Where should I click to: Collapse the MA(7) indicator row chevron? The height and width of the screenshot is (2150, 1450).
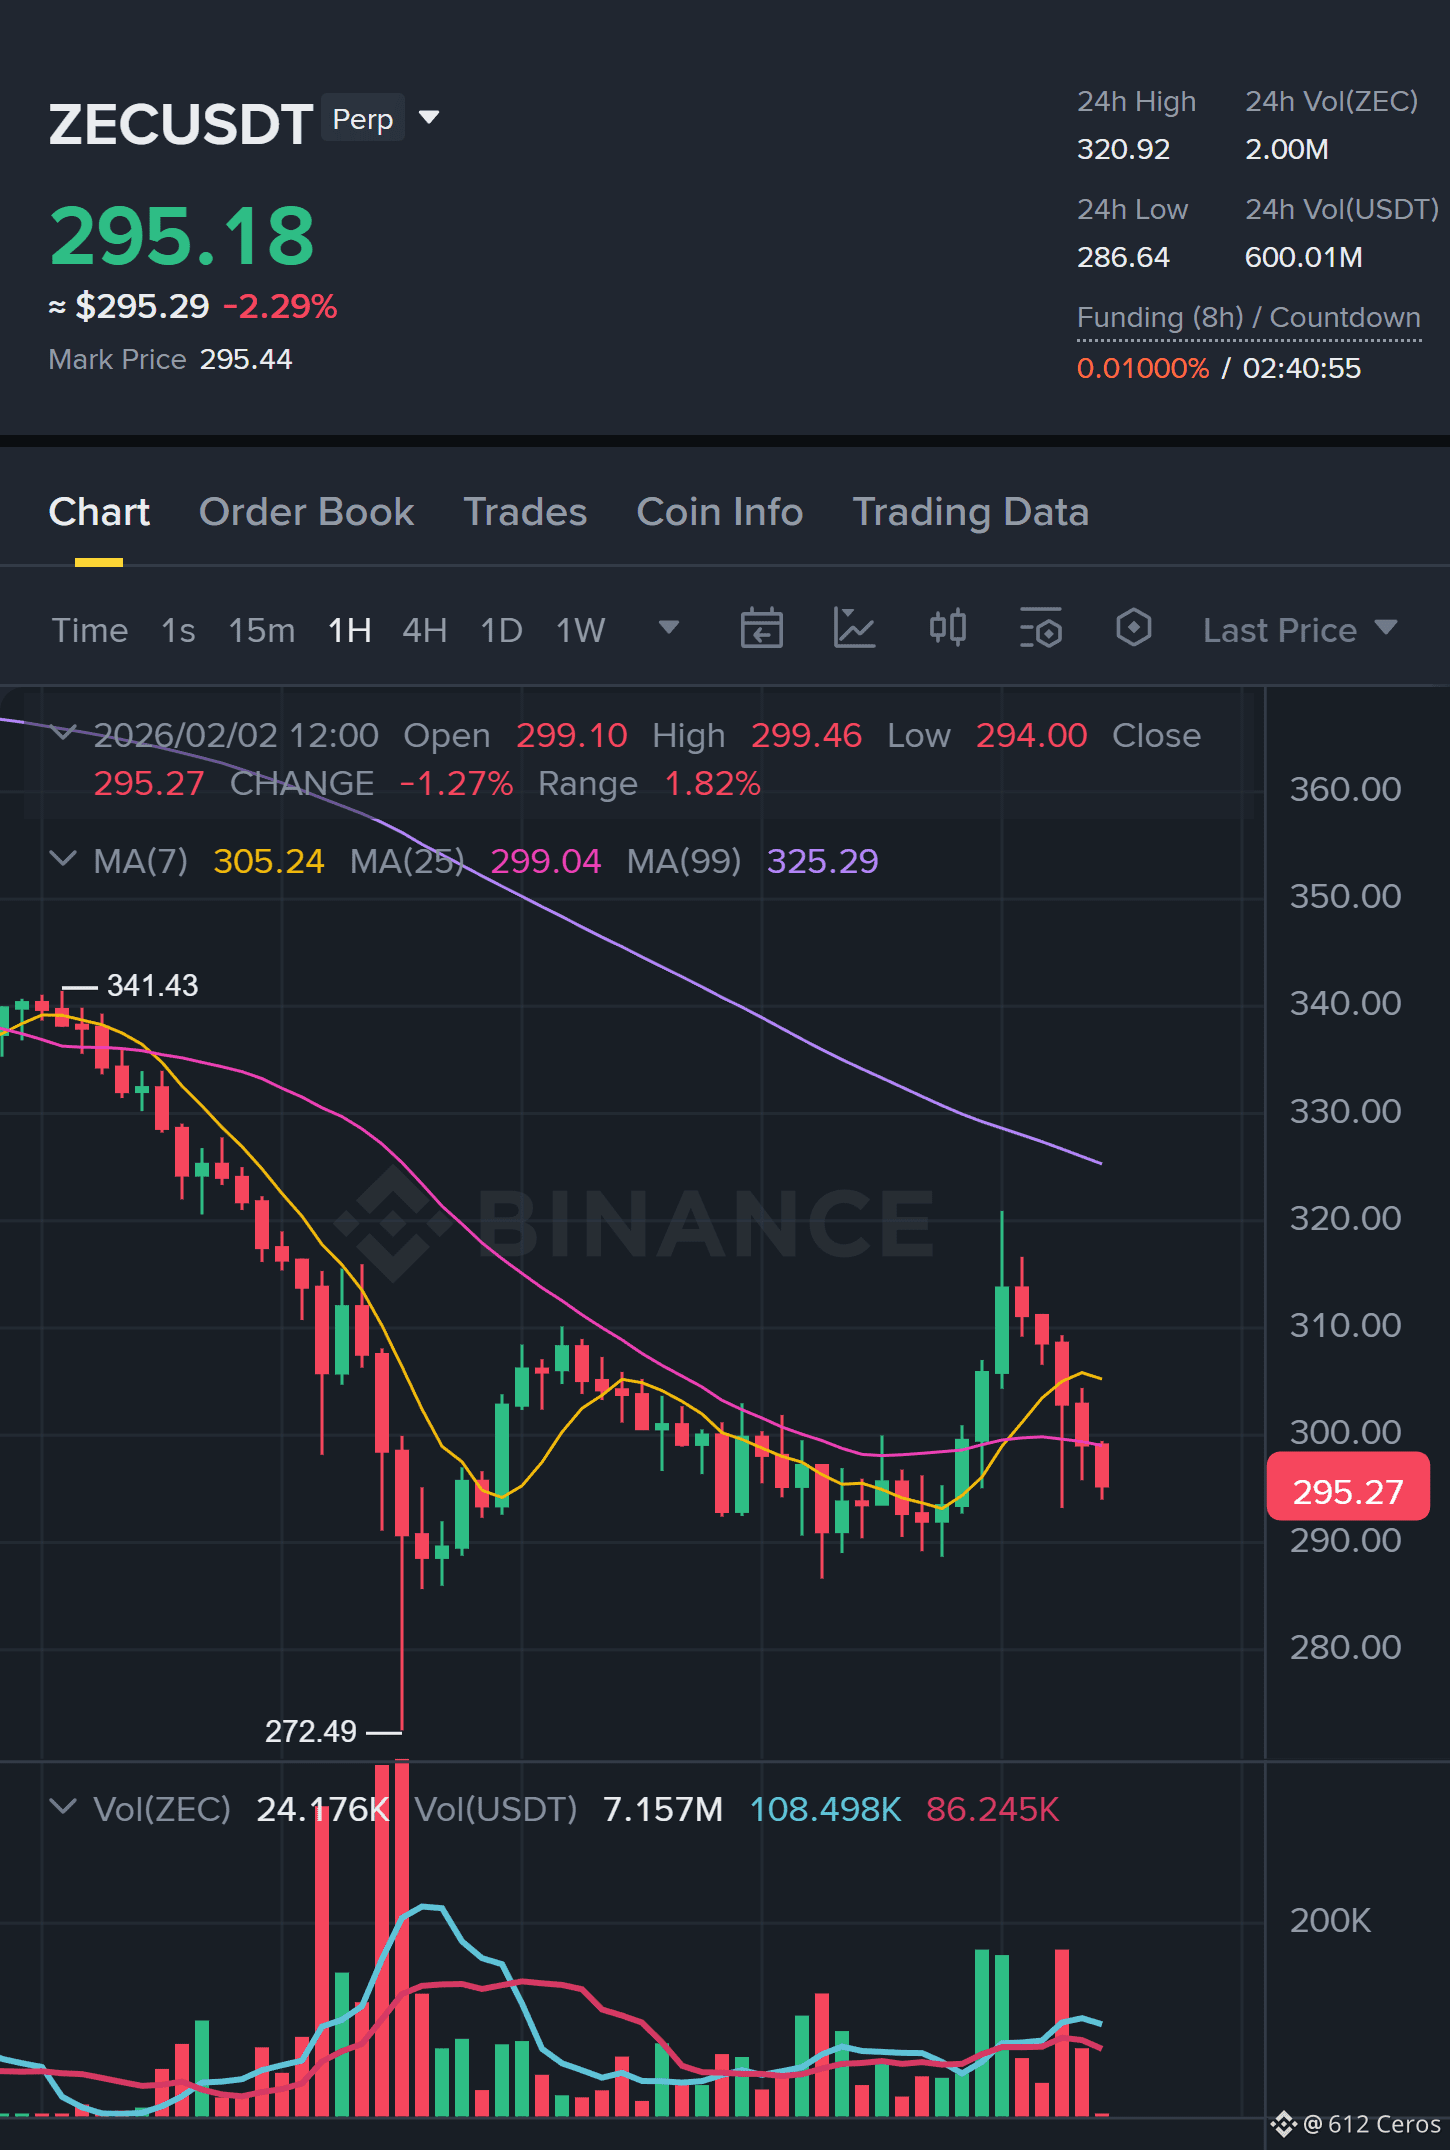[x=63, y=859]
